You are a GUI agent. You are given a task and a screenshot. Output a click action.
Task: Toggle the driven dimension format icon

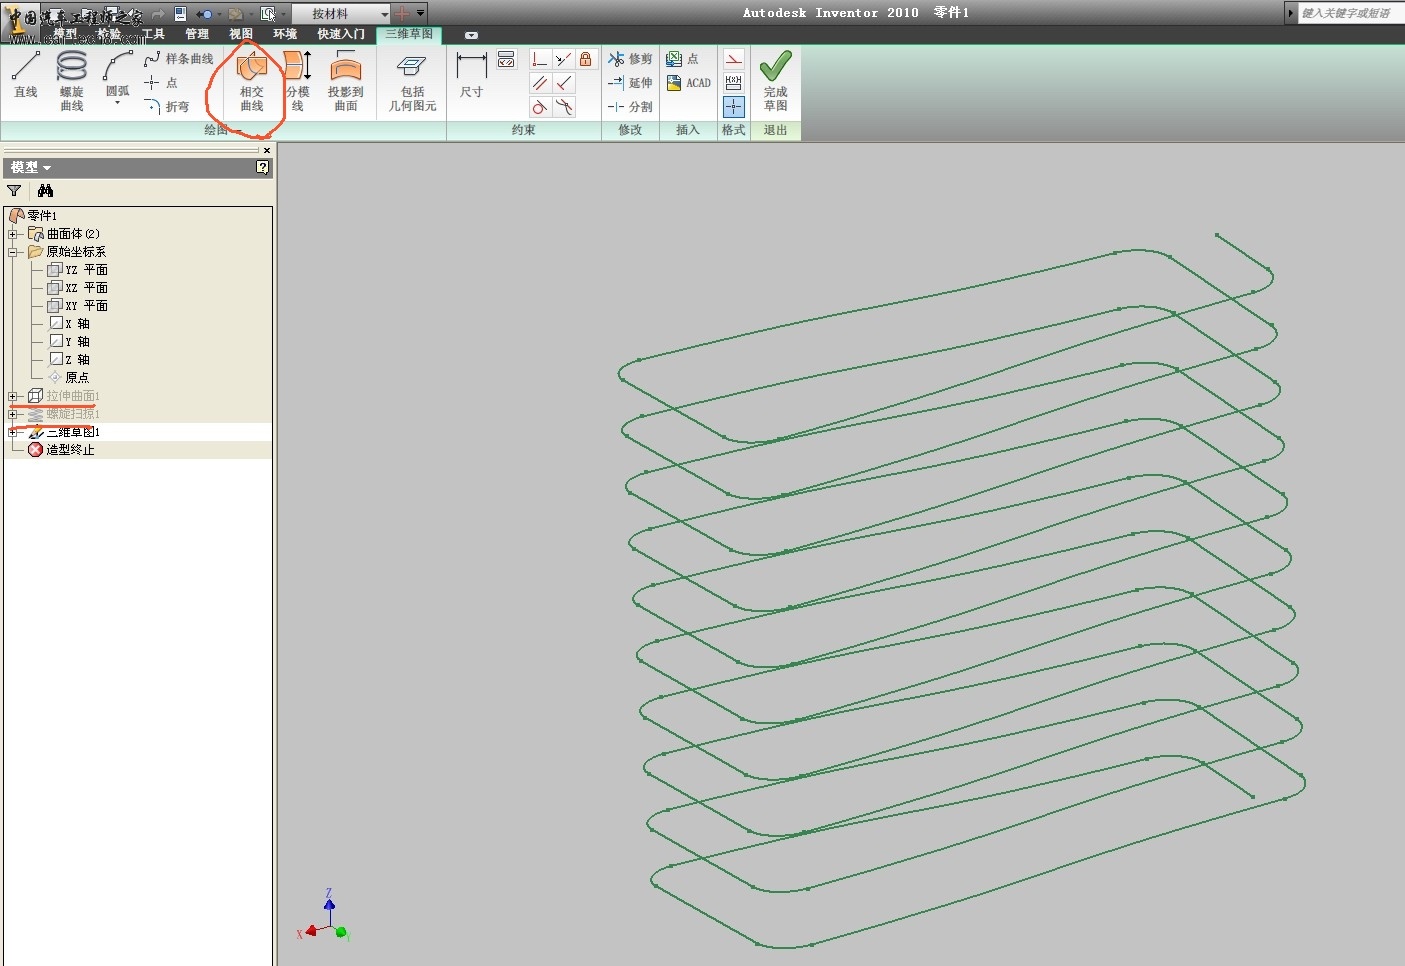734,83
